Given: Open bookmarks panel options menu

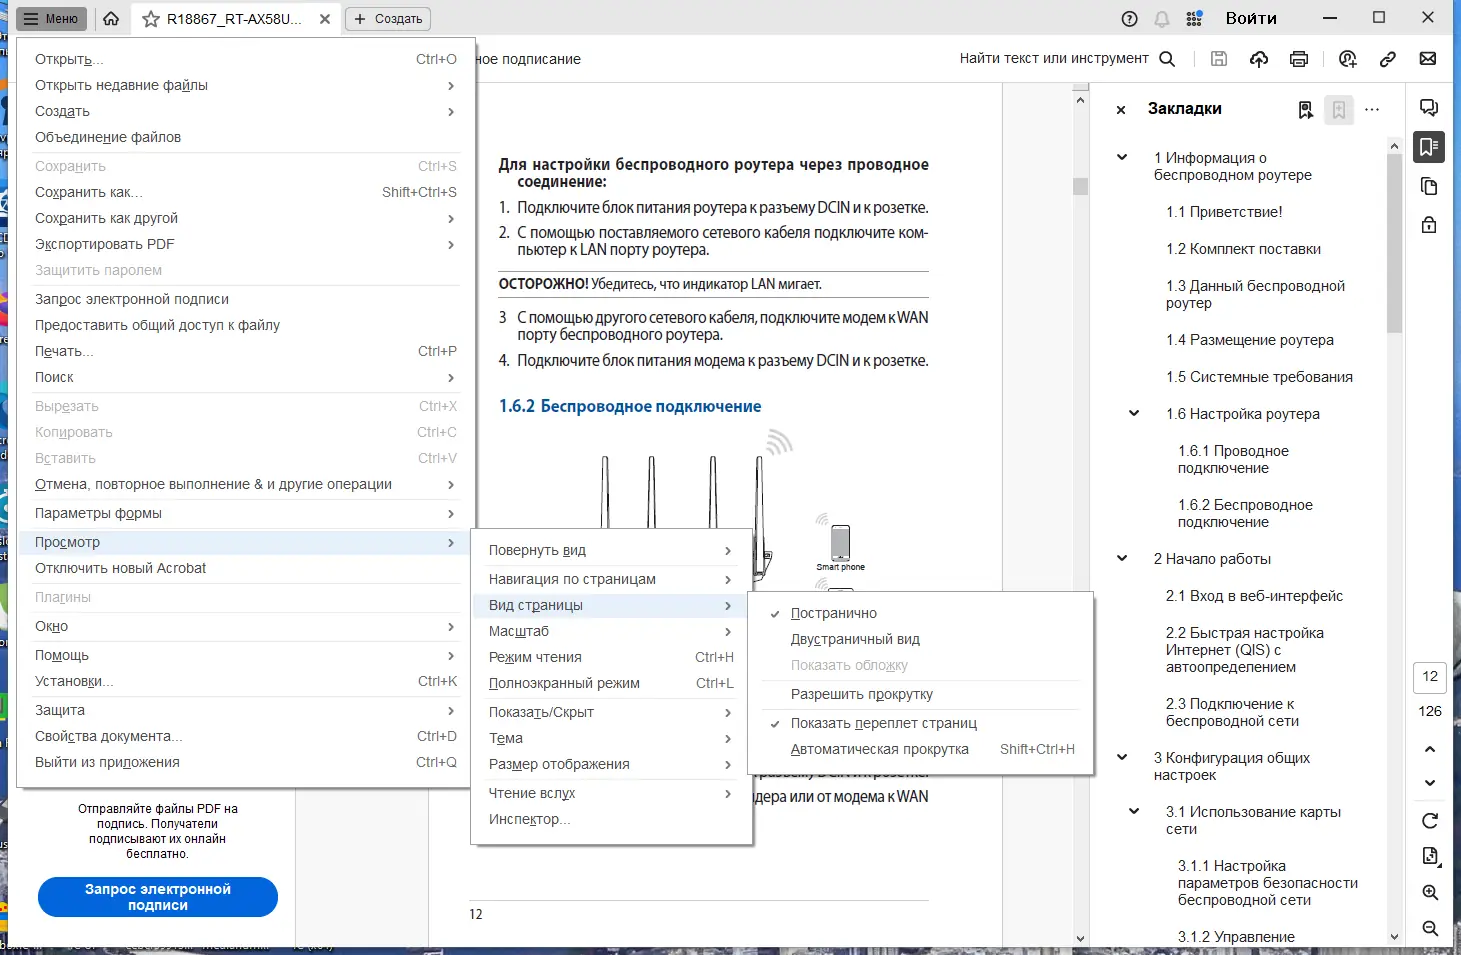Looking at the screenshot, I should click(1372, 110).
